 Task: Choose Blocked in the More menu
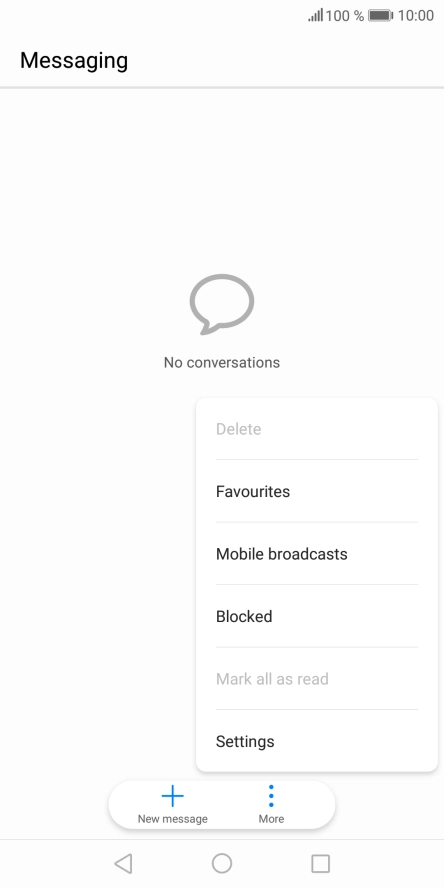(317, 616)
